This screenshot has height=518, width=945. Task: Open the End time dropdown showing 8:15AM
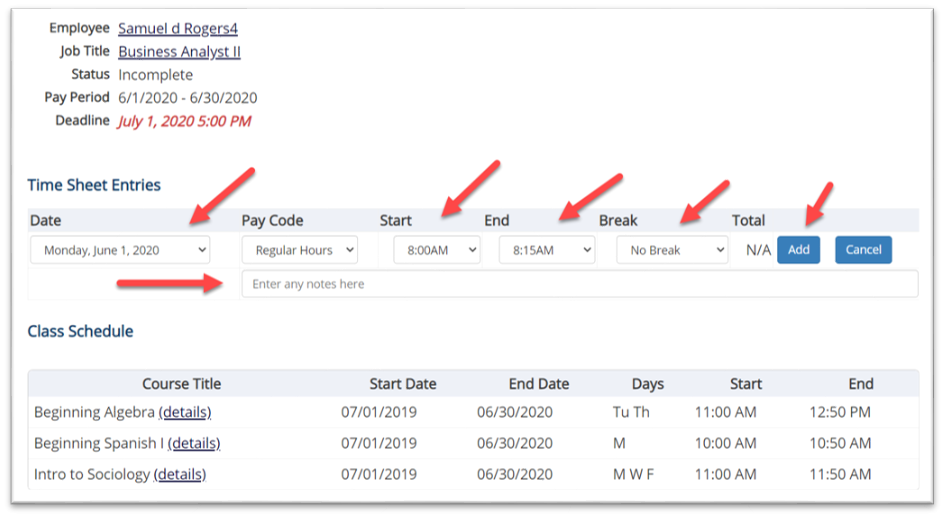click(546, 250)
